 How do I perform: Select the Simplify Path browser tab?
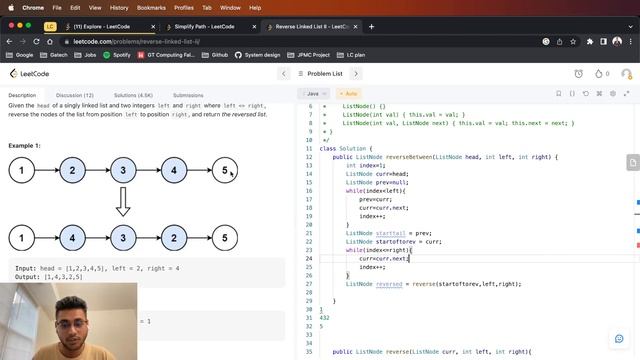coord(204,27)
